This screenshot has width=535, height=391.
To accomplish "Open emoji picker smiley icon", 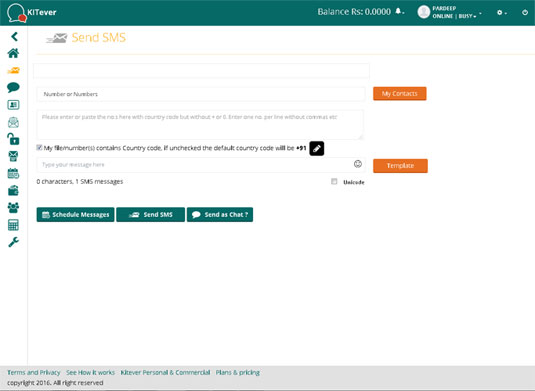I will point(358,164).
